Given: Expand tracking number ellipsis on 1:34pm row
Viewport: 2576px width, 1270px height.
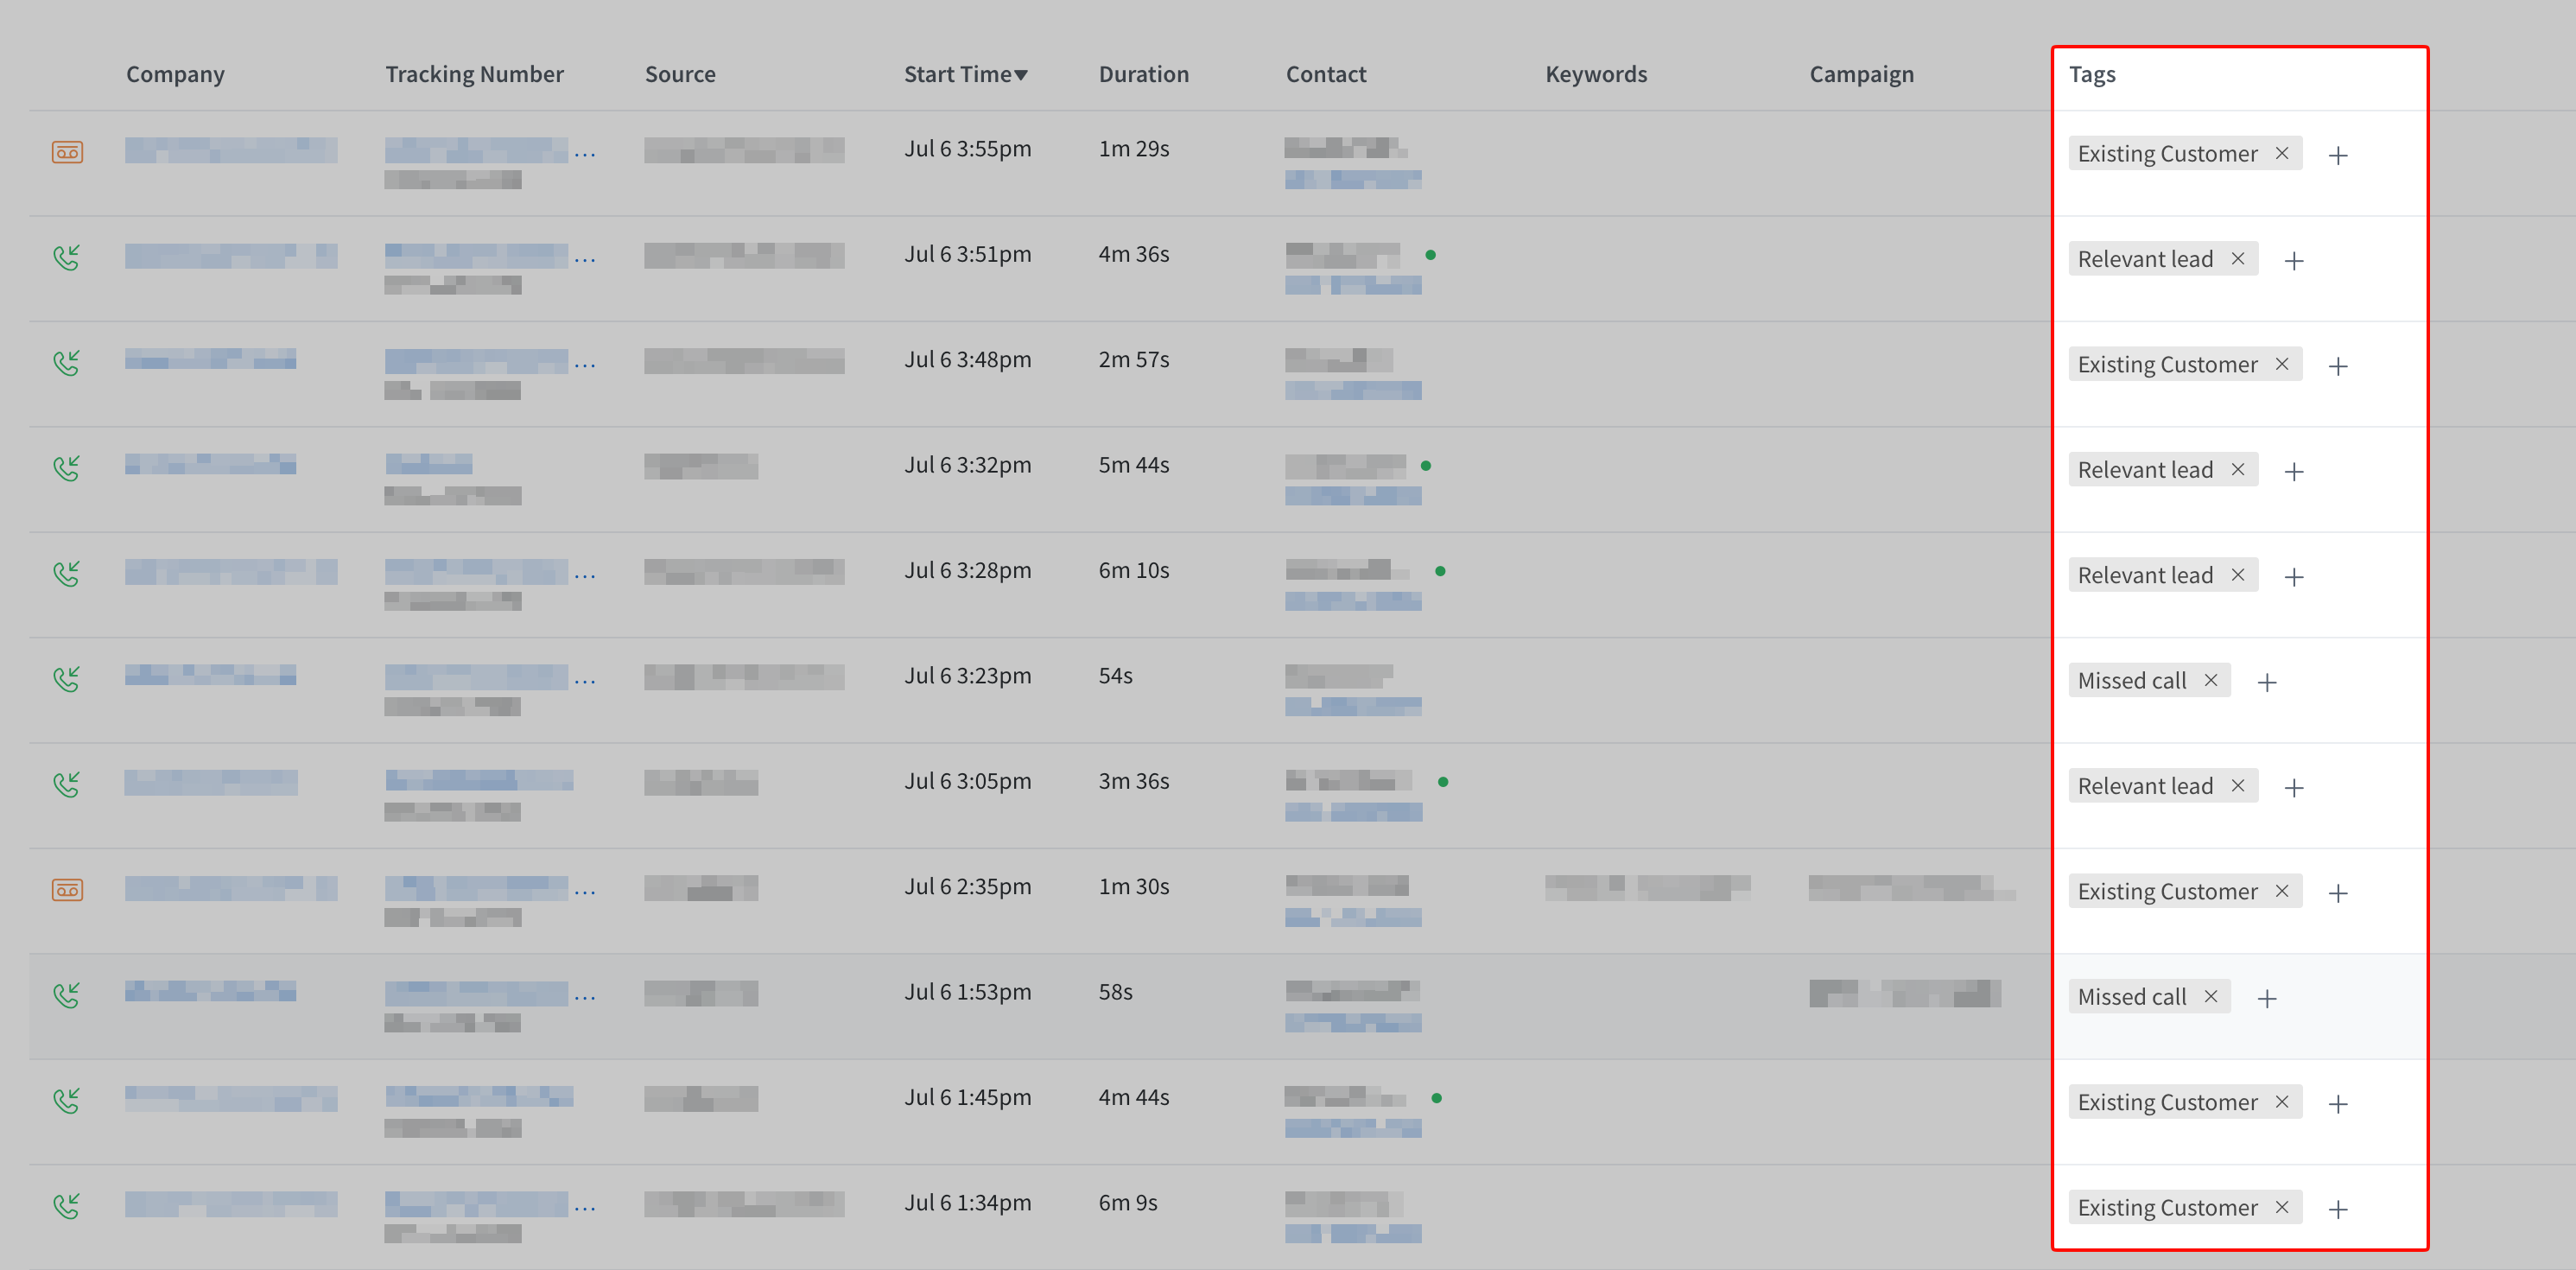Looking at the screenshot, I should tap(585, 1209).
